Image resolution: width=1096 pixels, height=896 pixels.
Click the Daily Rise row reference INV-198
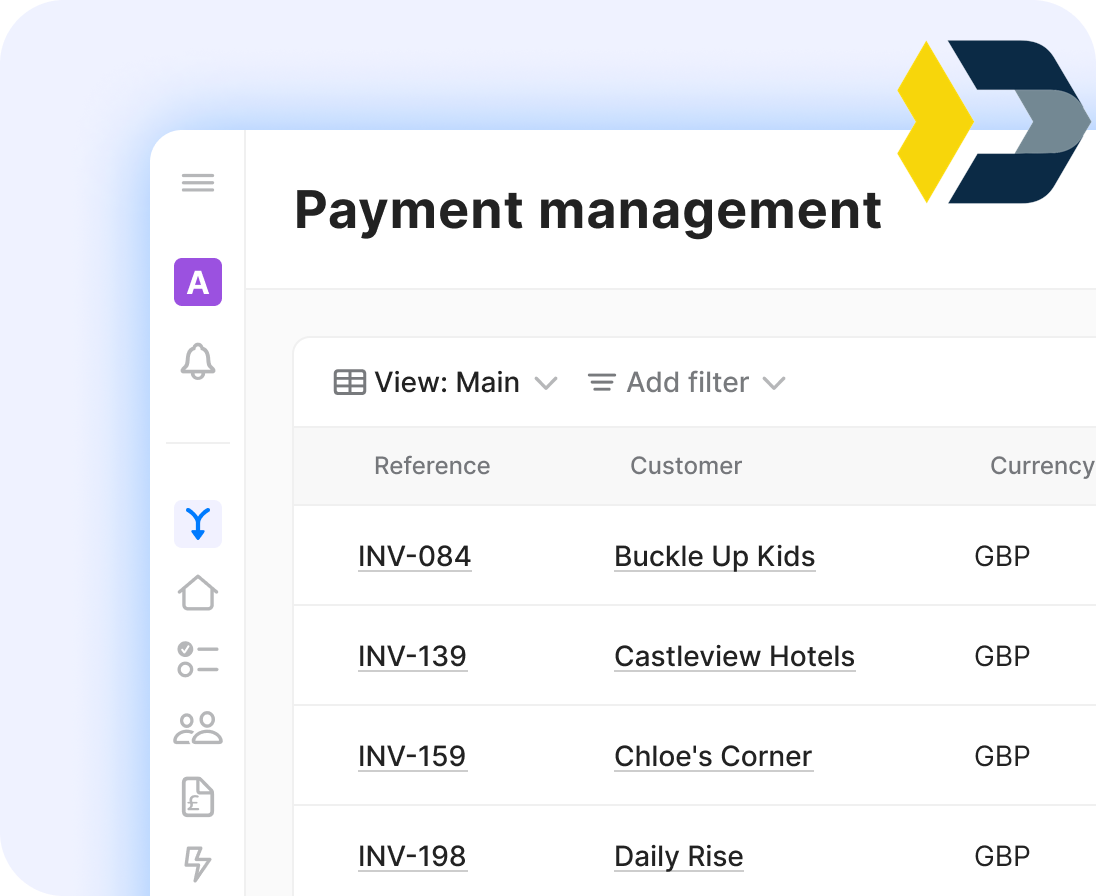(412, 856)
